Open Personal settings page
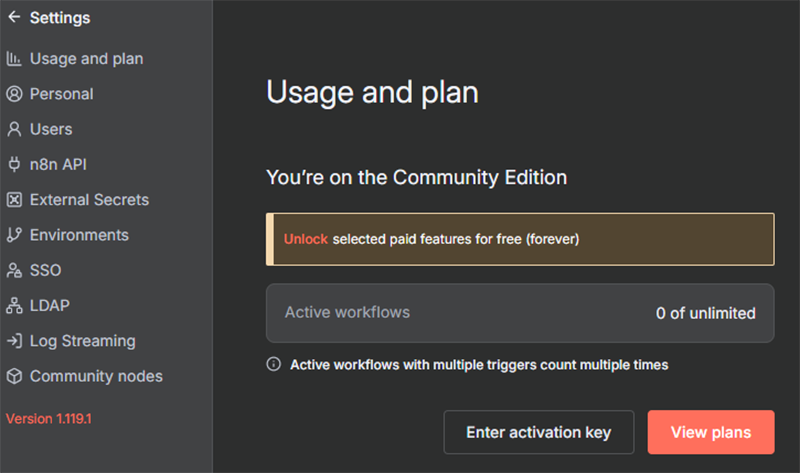The width and height of the screenshot is (800, 473). (x=61, y=94)
